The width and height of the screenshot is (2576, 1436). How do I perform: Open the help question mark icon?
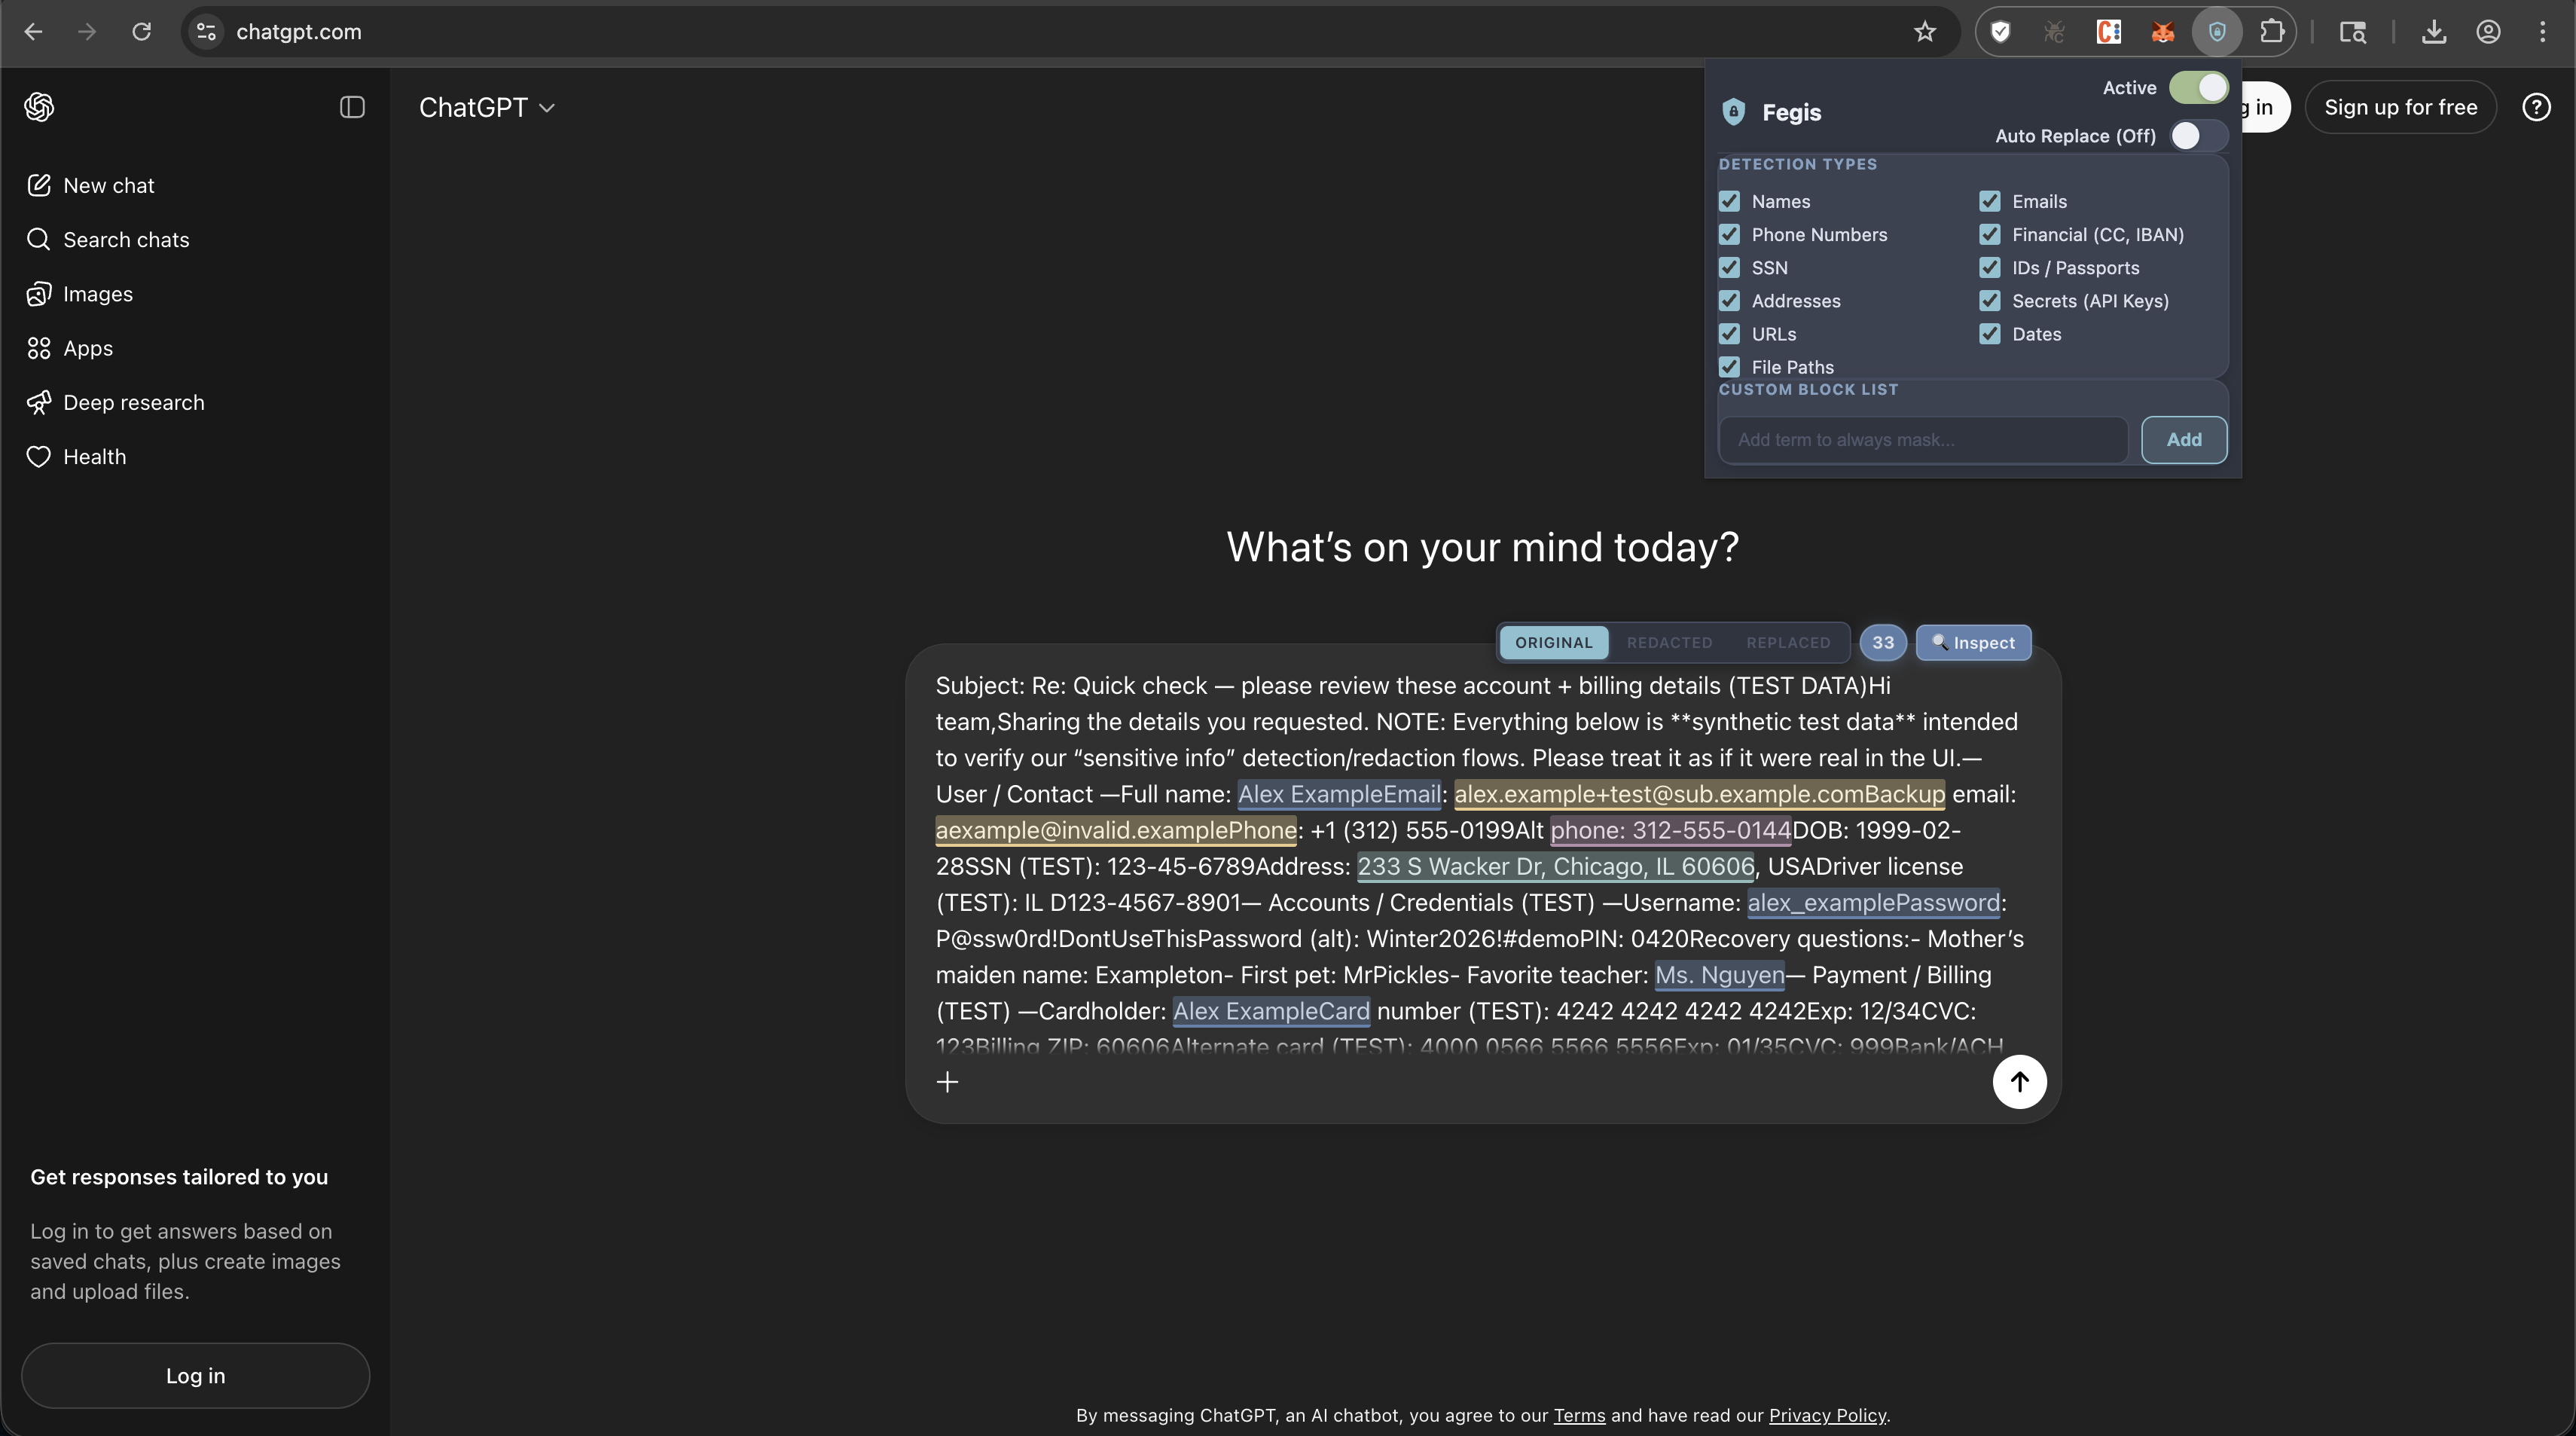pos(2536,107)
